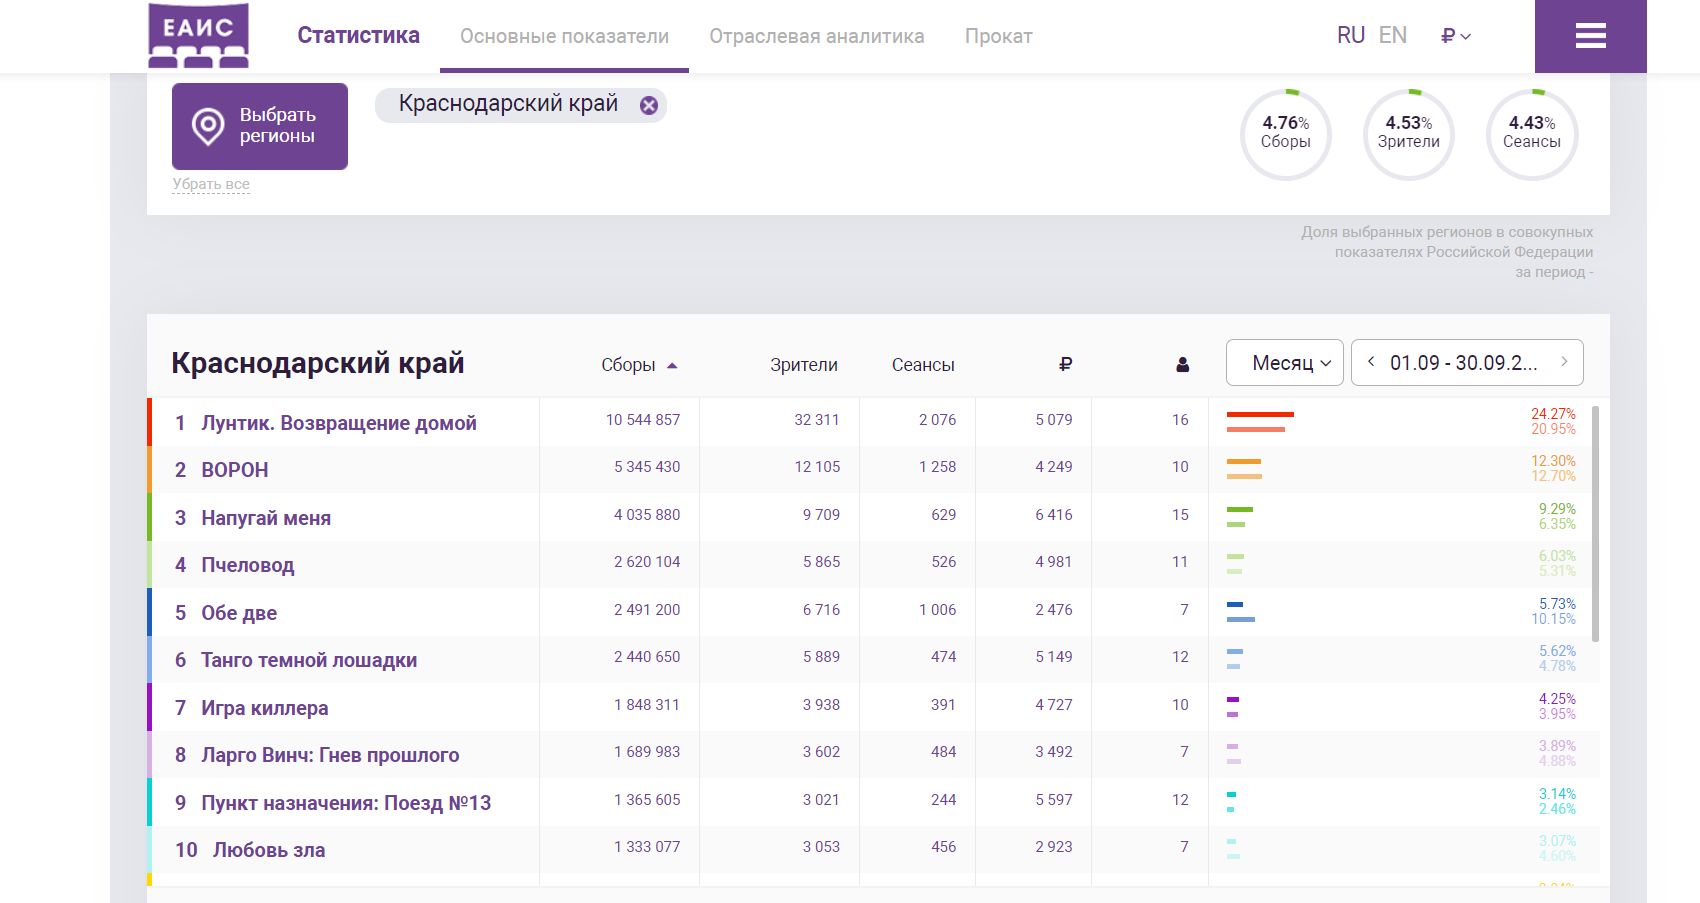Open the film Лунтик. Возвращение домой
This screenshot has width=1700, height=903.
[338, 423]
